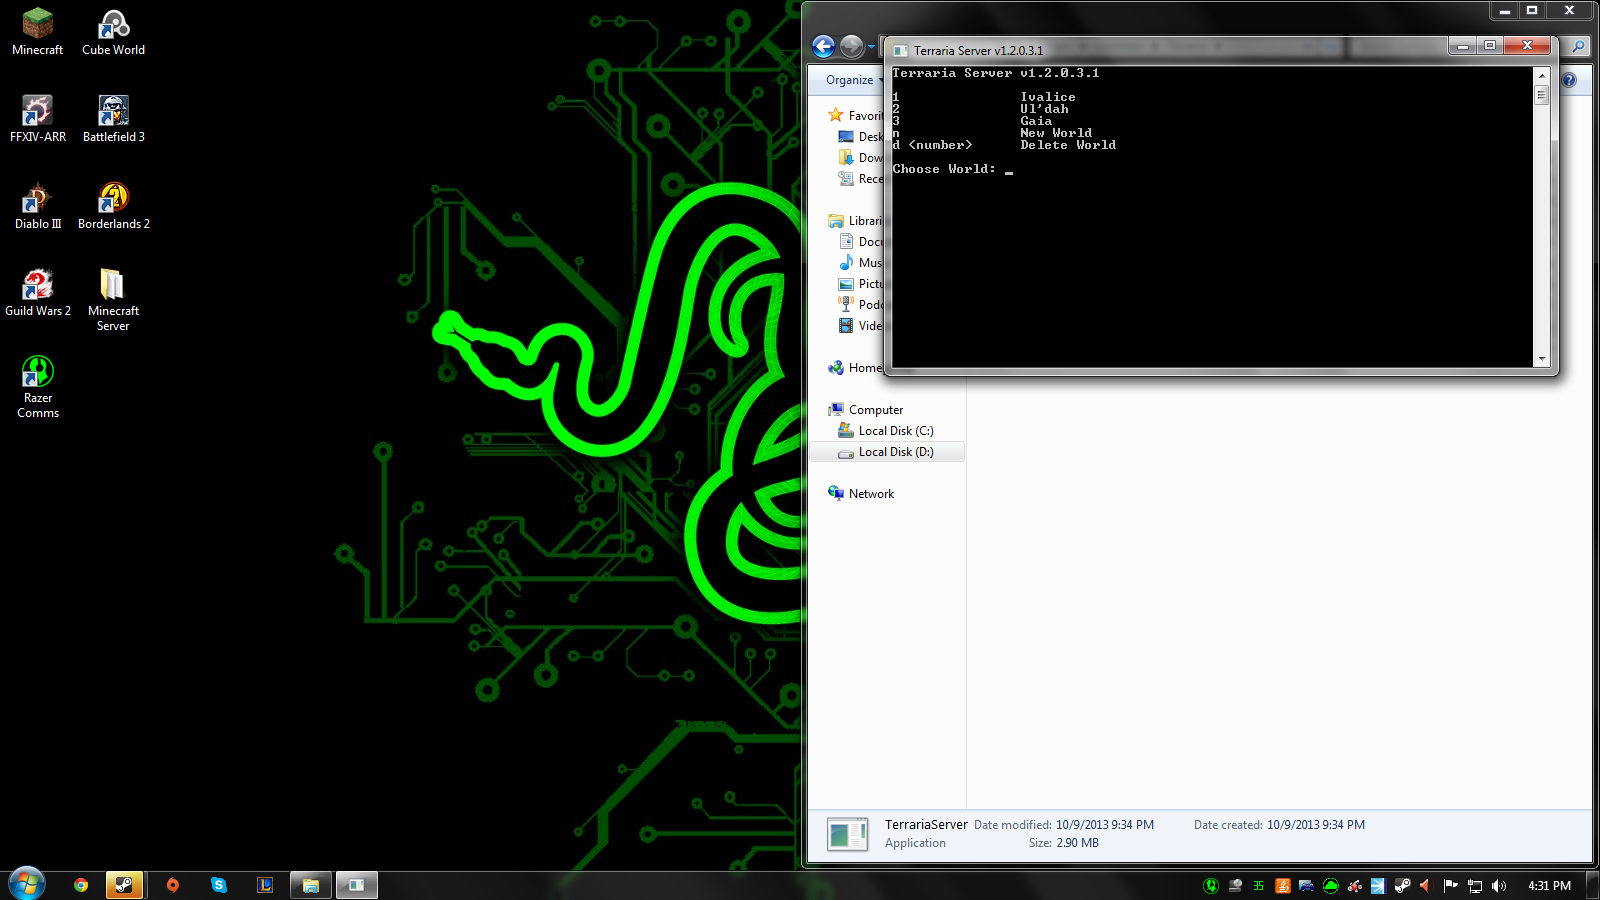Click the Guild Wars 2 desktop shortcut

tap(38, 293)
